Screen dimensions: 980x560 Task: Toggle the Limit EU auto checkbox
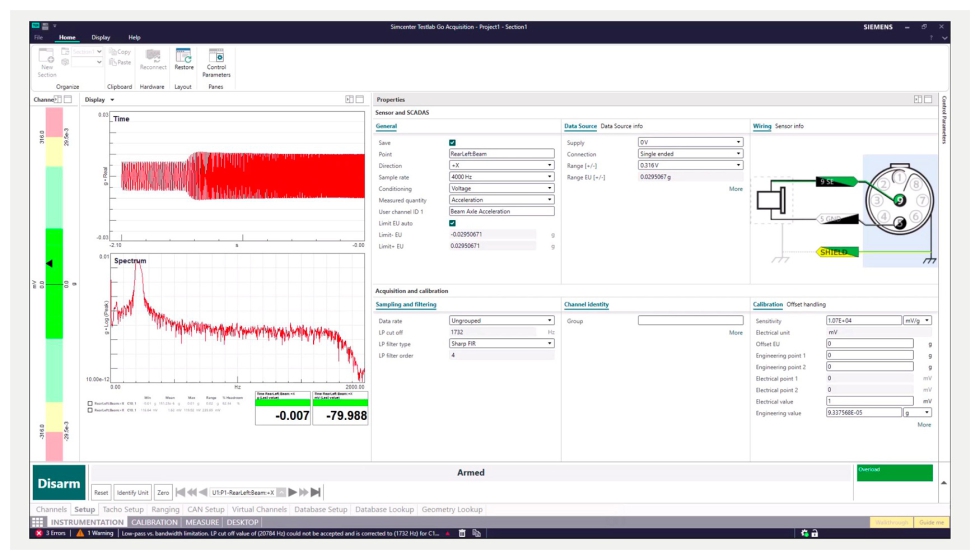tap(452, 223)
